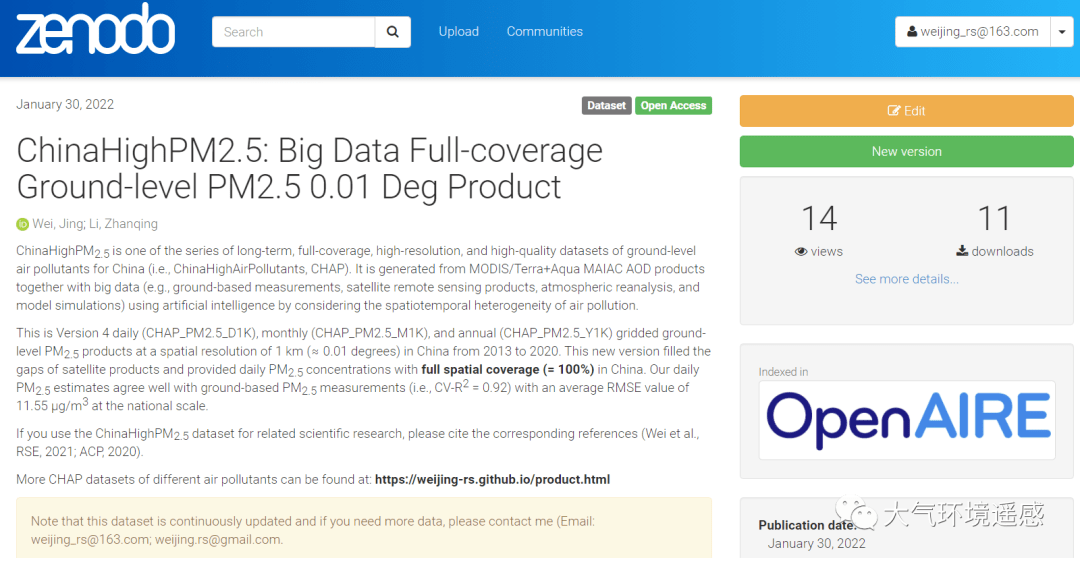Screen dimensions: 1080x562
Task: Open the Upload page
Action: [458, 32]
